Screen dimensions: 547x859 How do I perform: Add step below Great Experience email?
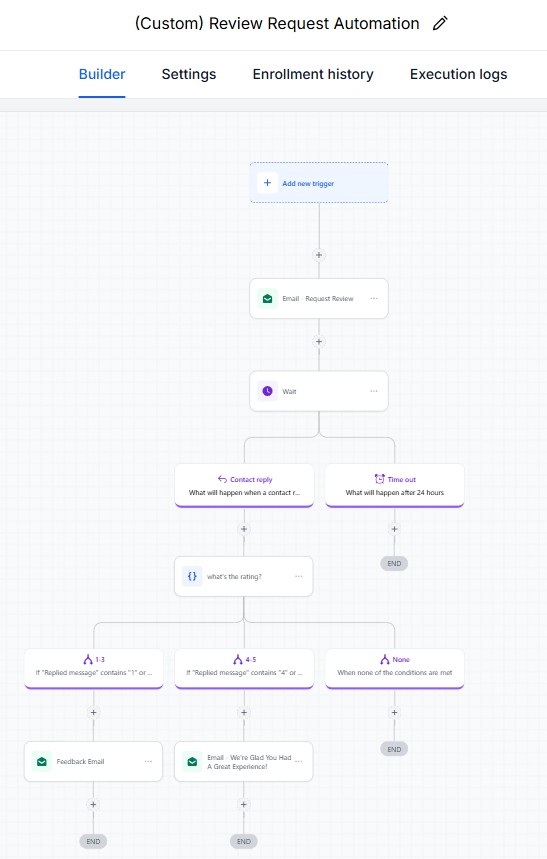point(244,804)
